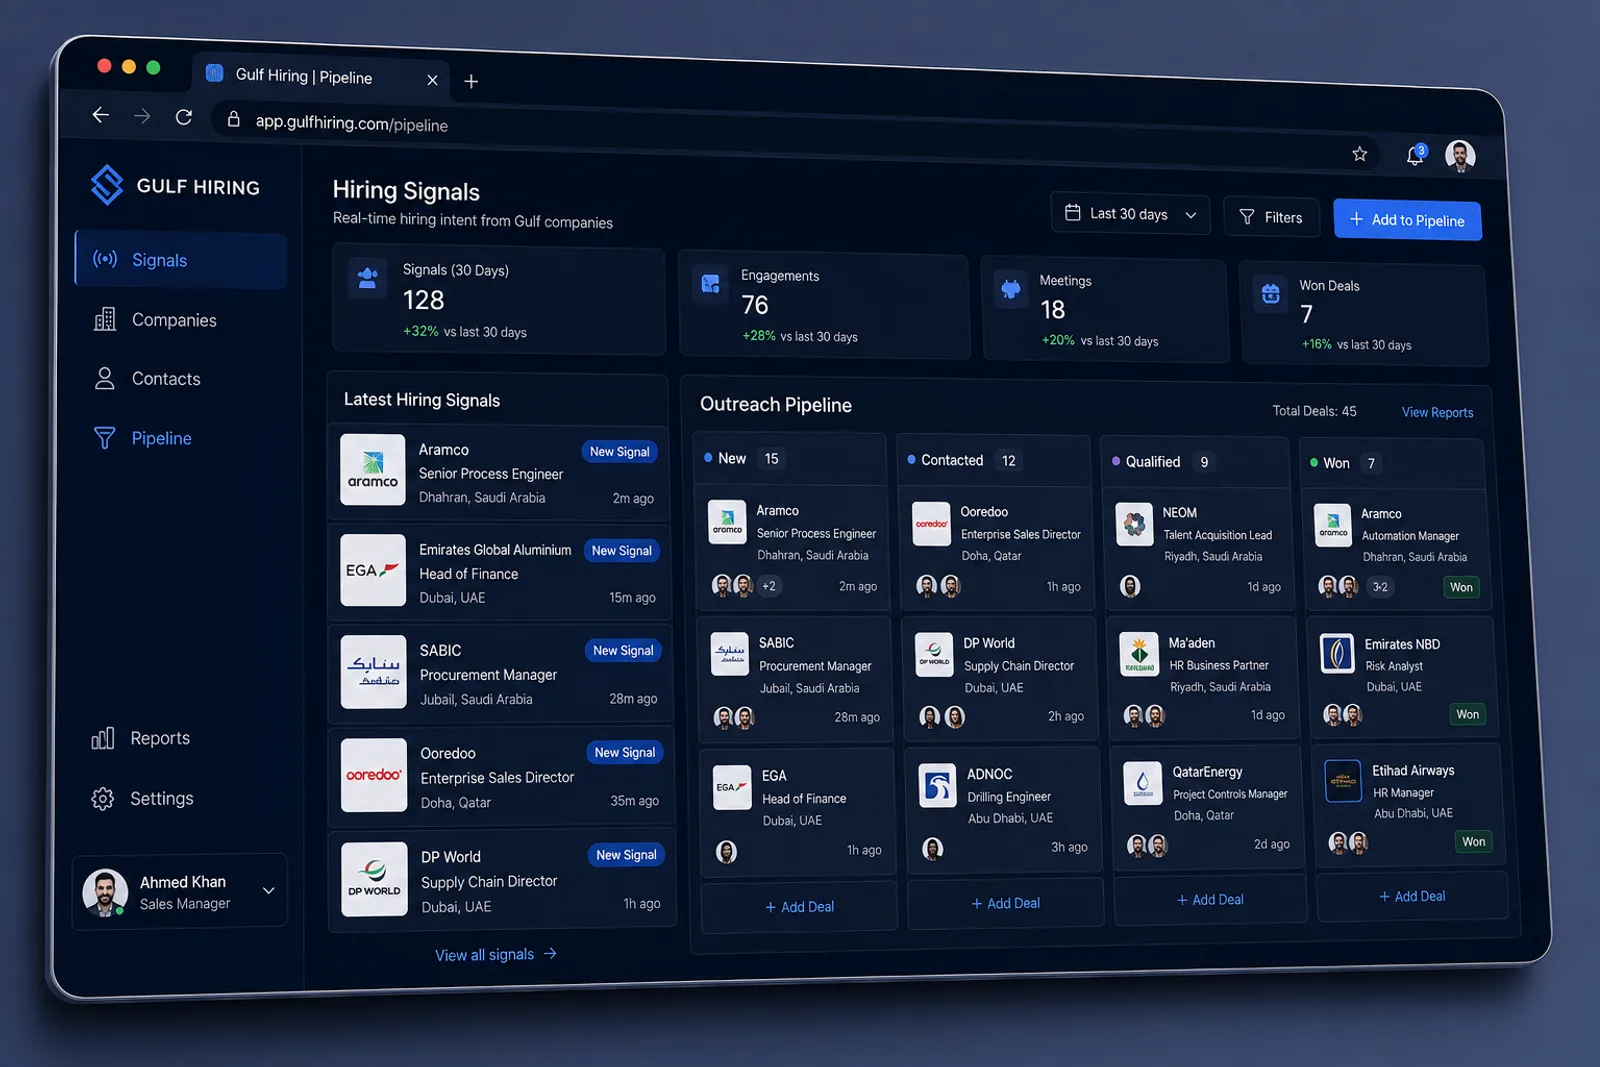
Task: Add Deal in Won column
Action: click(x=1412, y=896)
